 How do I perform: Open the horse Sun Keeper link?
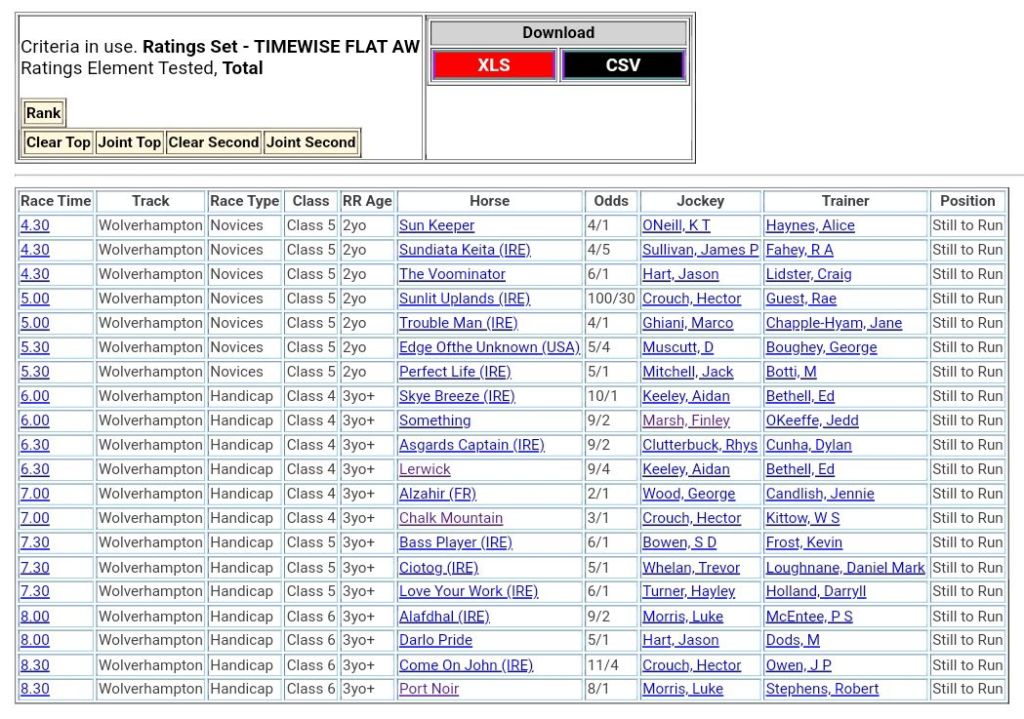[436, 226]
